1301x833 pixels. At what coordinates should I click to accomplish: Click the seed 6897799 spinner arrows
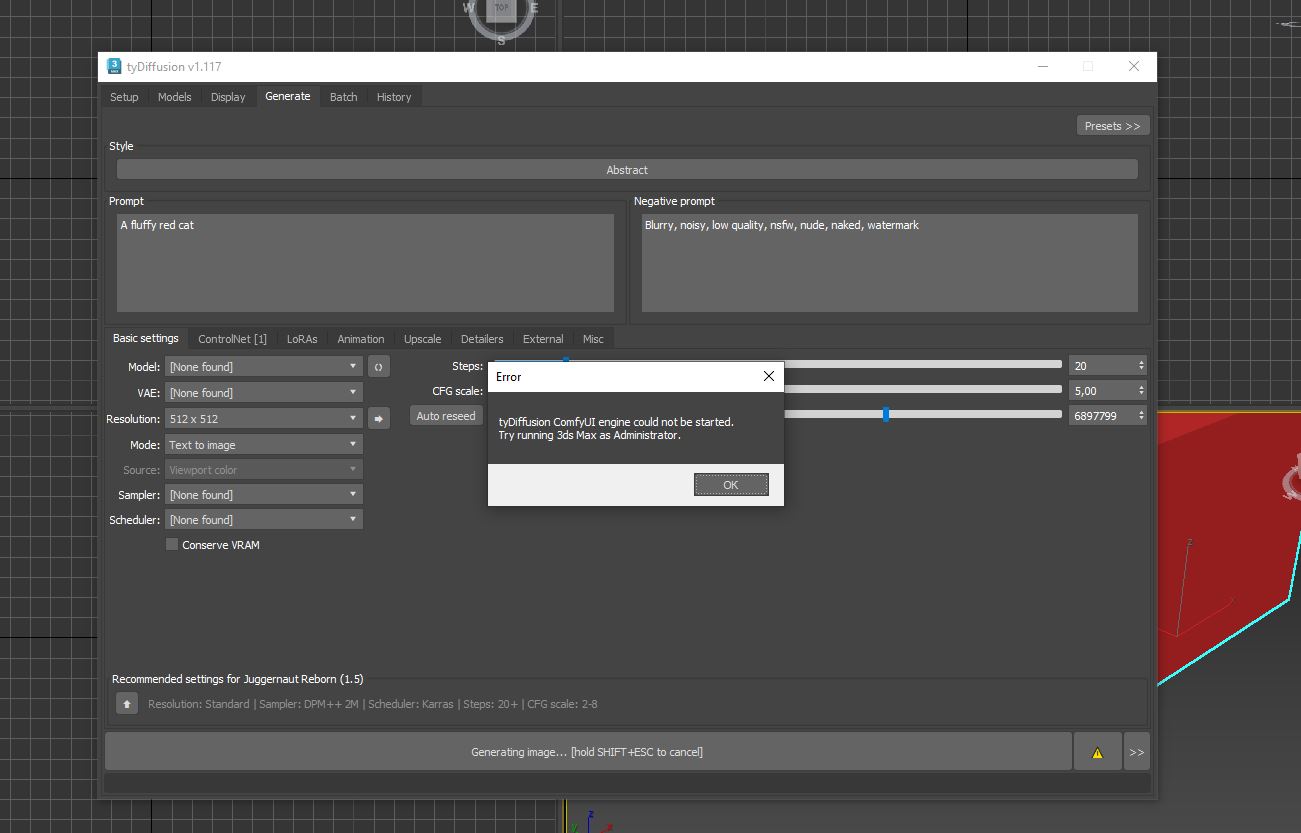1141,415
